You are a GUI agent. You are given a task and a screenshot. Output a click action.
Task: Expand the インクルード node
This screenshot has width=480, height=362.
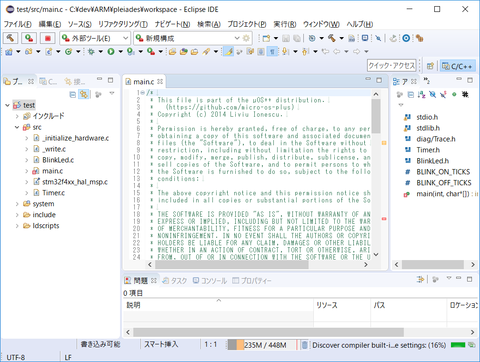click(x=17, y=116)
